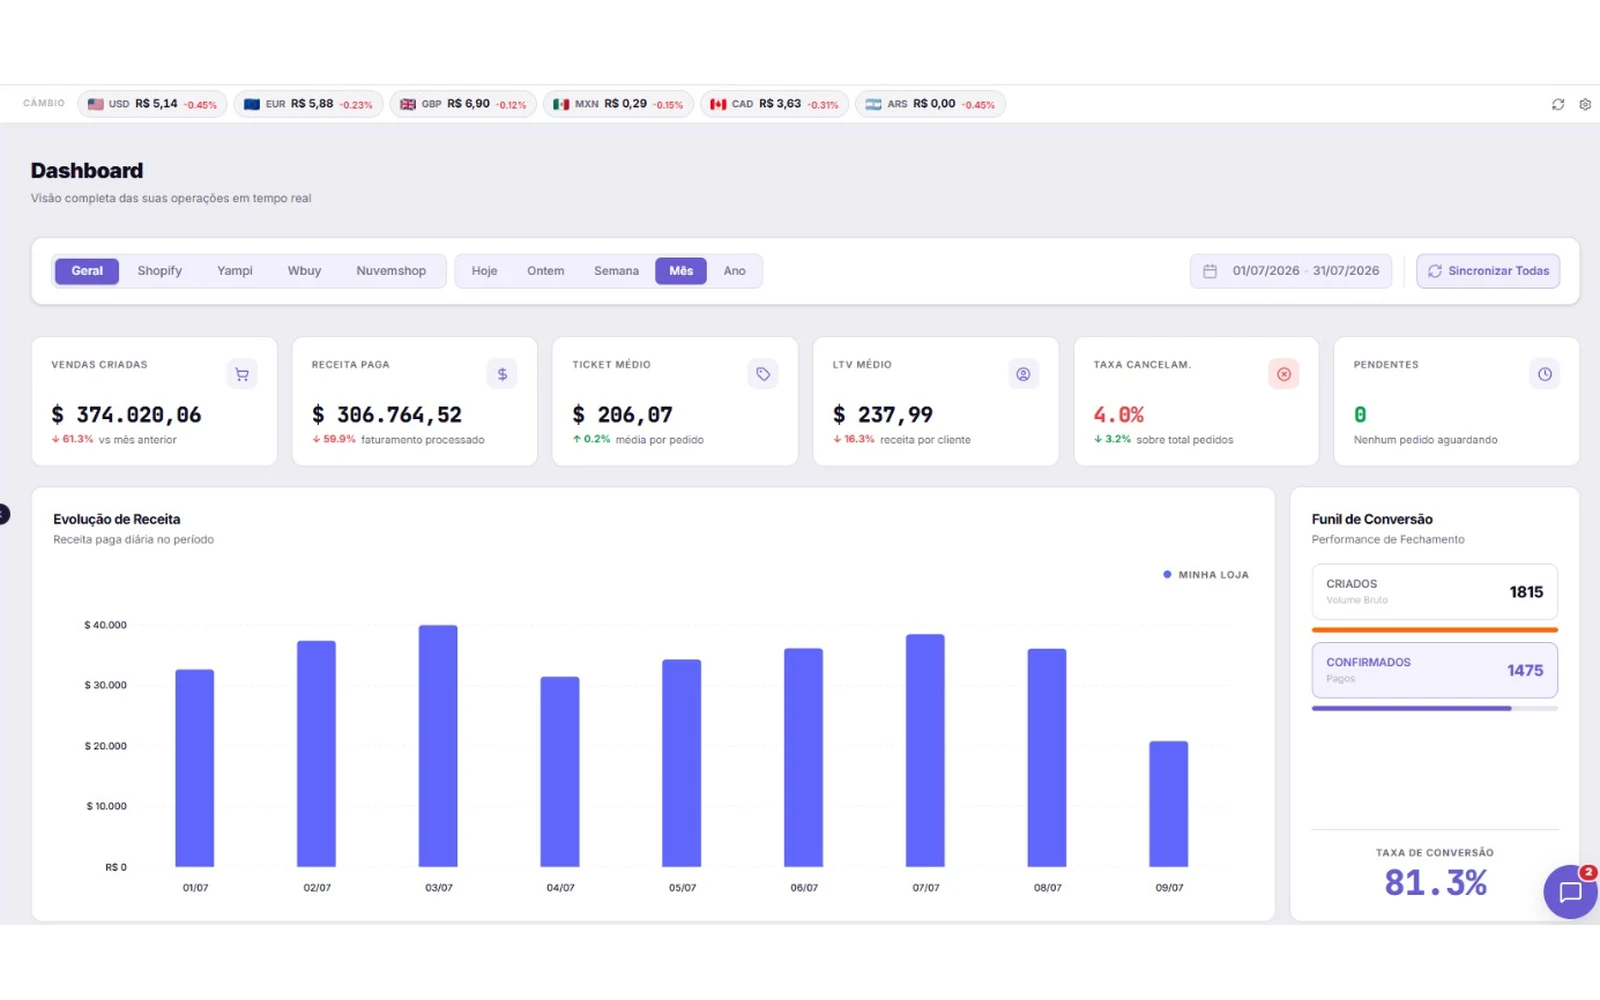
Task: Click the USD exchange rate chip
Action: coord(152,104)
